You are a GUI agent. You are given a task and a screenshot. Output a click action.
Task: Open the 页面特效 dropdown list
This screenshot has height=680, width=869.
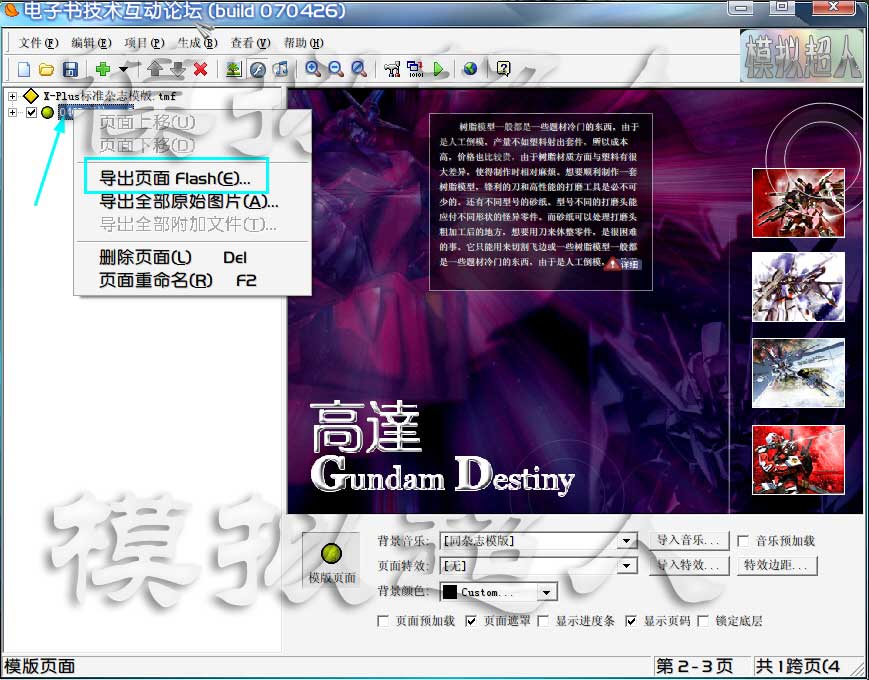coord(626,566)
